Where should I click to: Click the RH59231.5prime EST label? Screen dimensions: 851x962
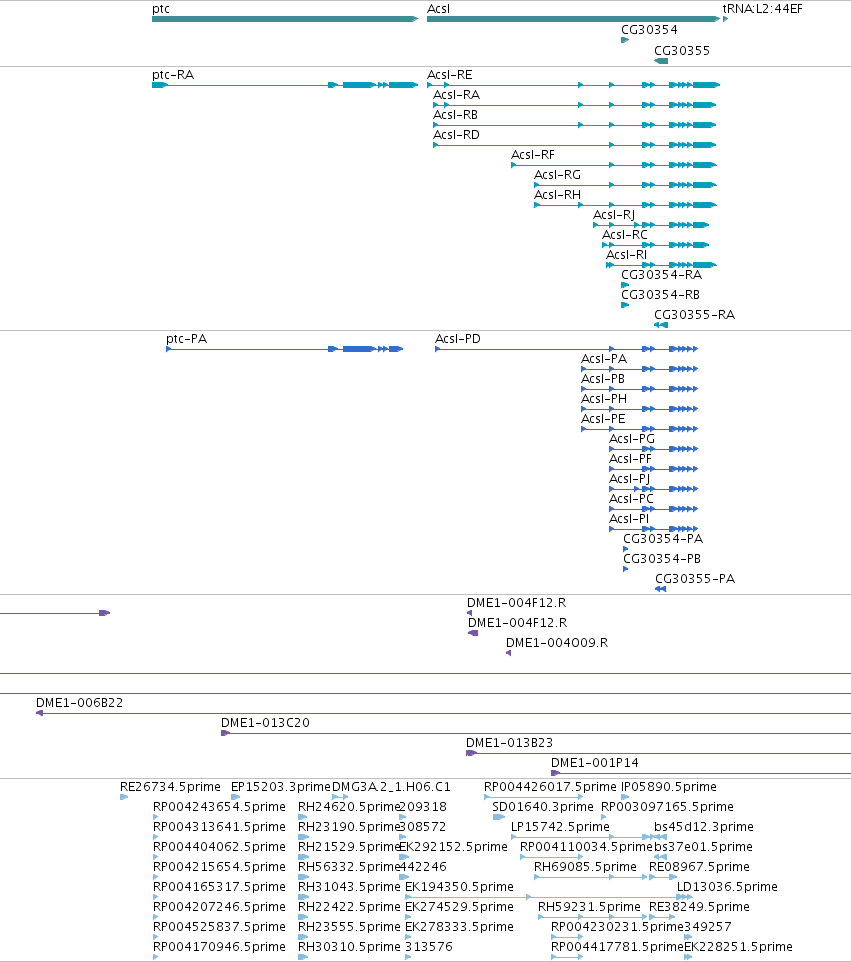[x=590, y=906]
